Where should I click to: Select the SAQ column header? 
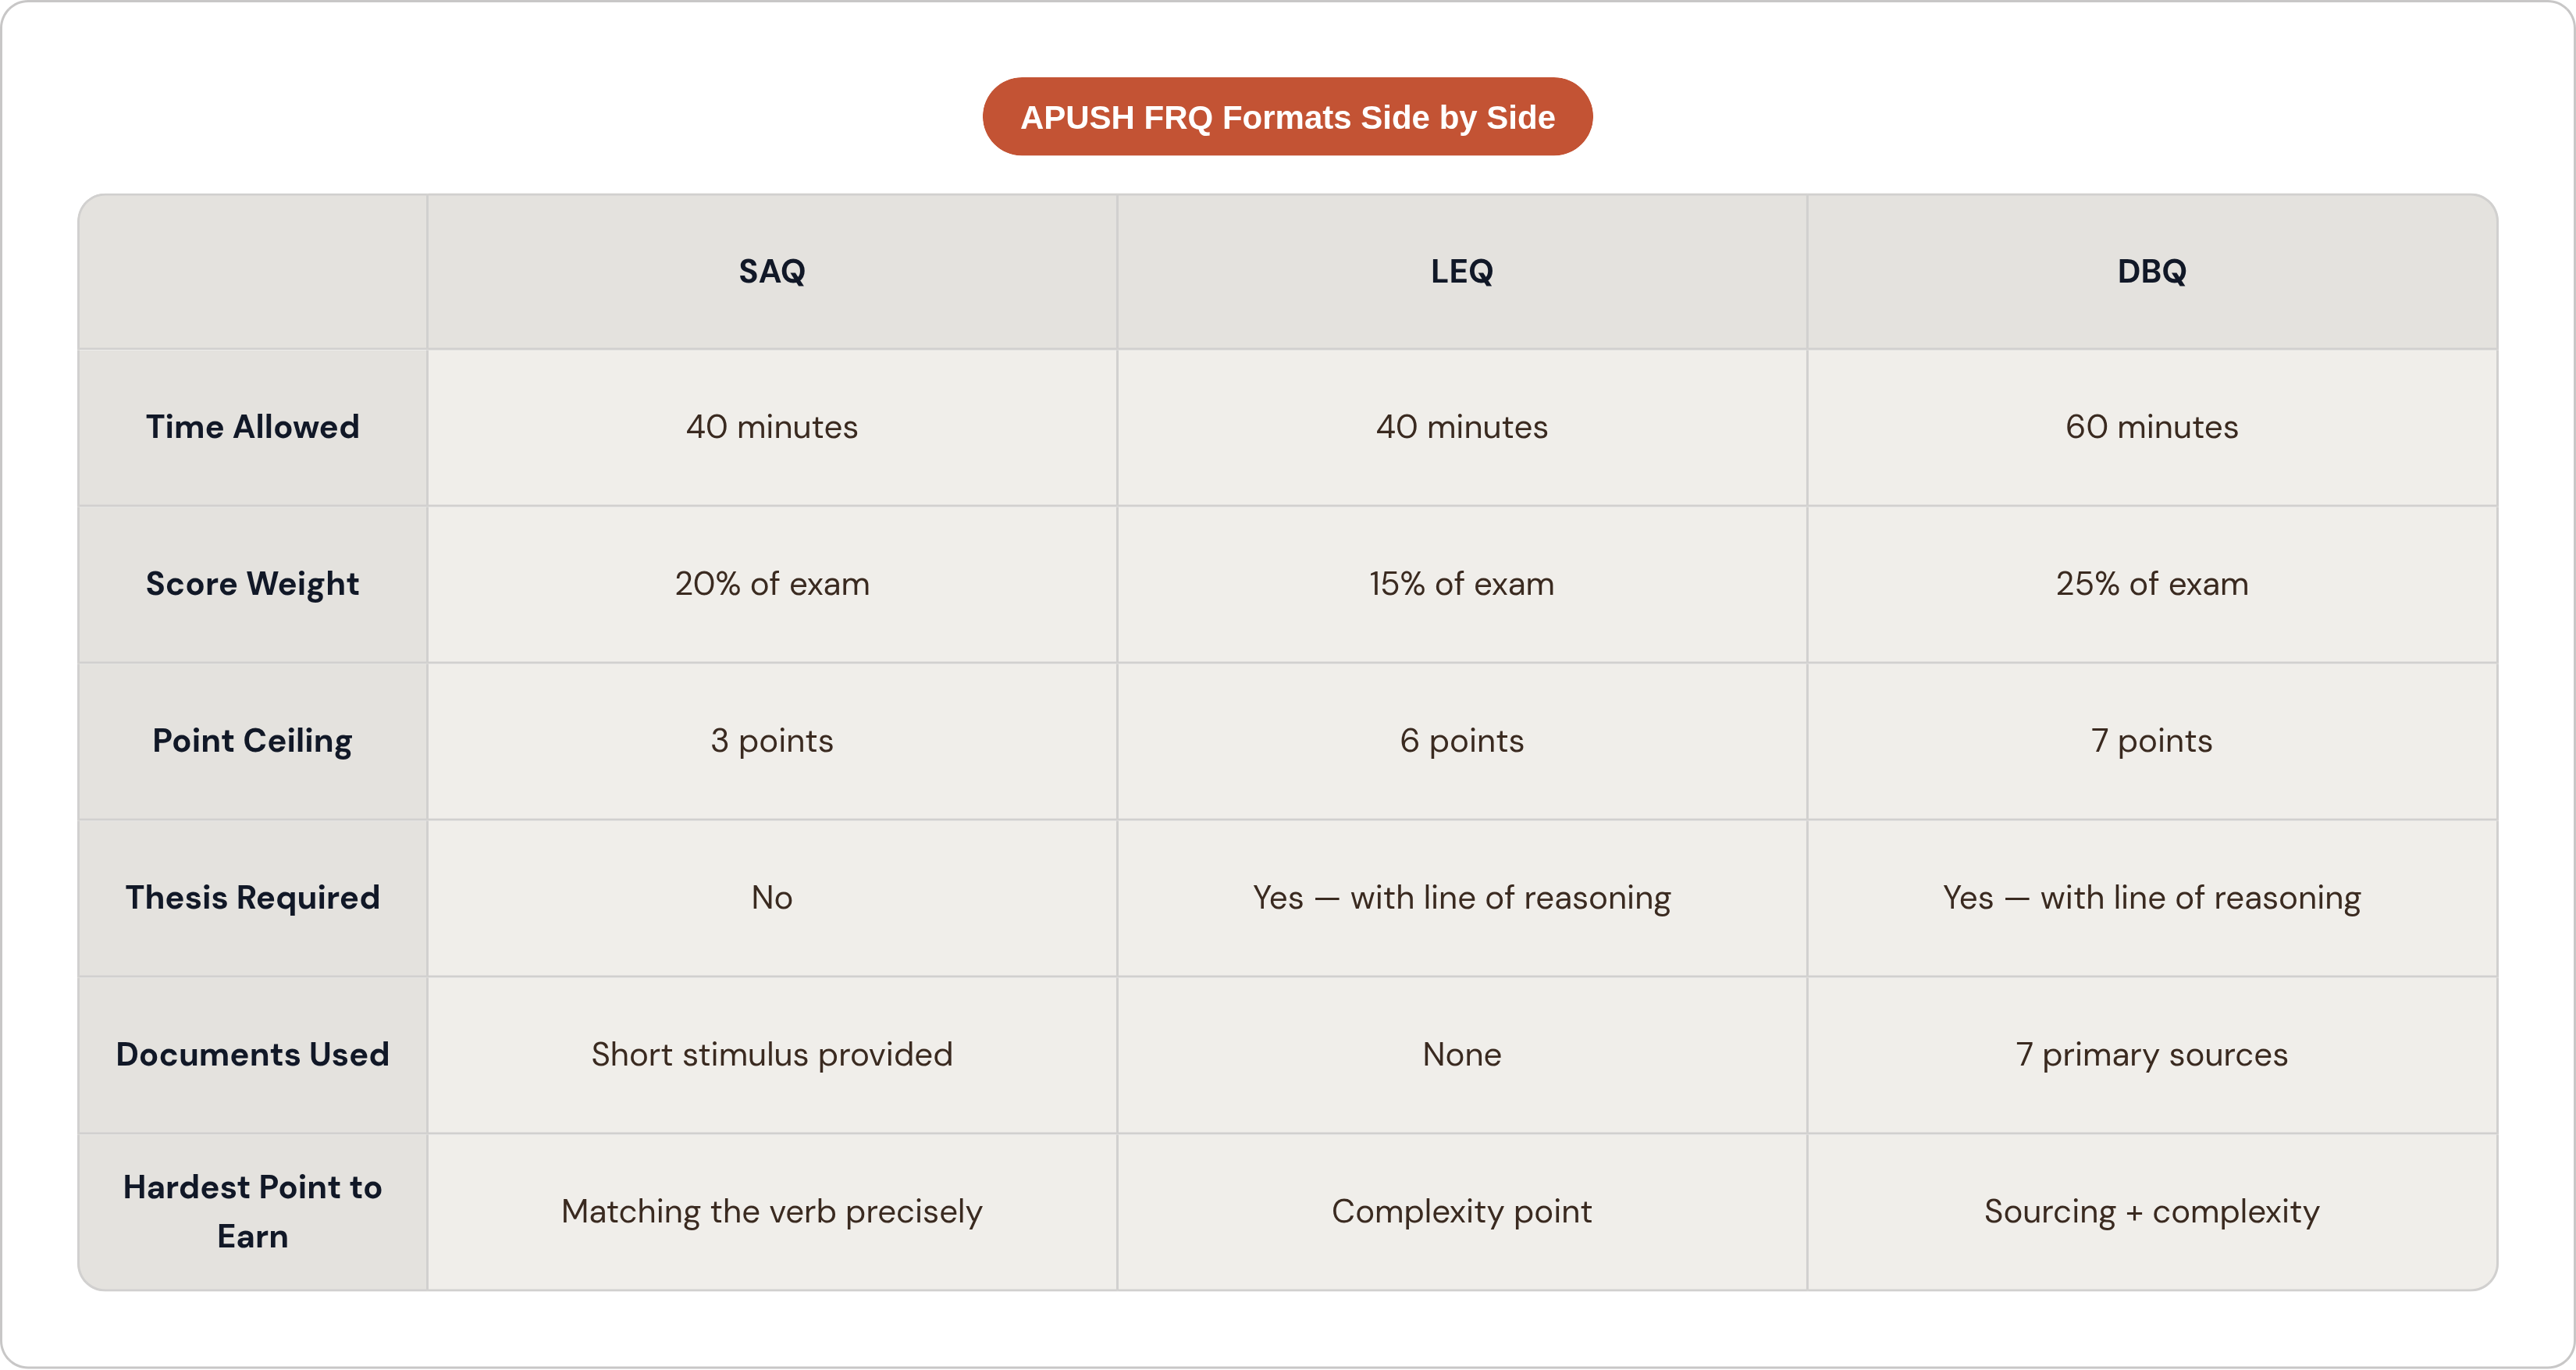pyautogui.click(x=772, y=271)
